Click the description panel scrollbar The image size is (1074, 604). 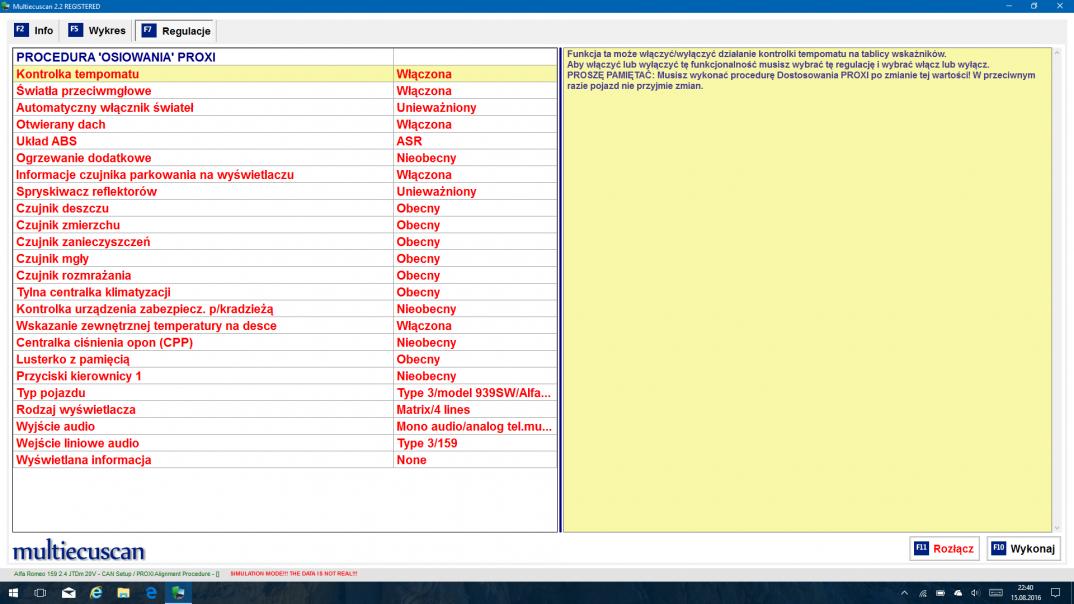coord(1056,290)
